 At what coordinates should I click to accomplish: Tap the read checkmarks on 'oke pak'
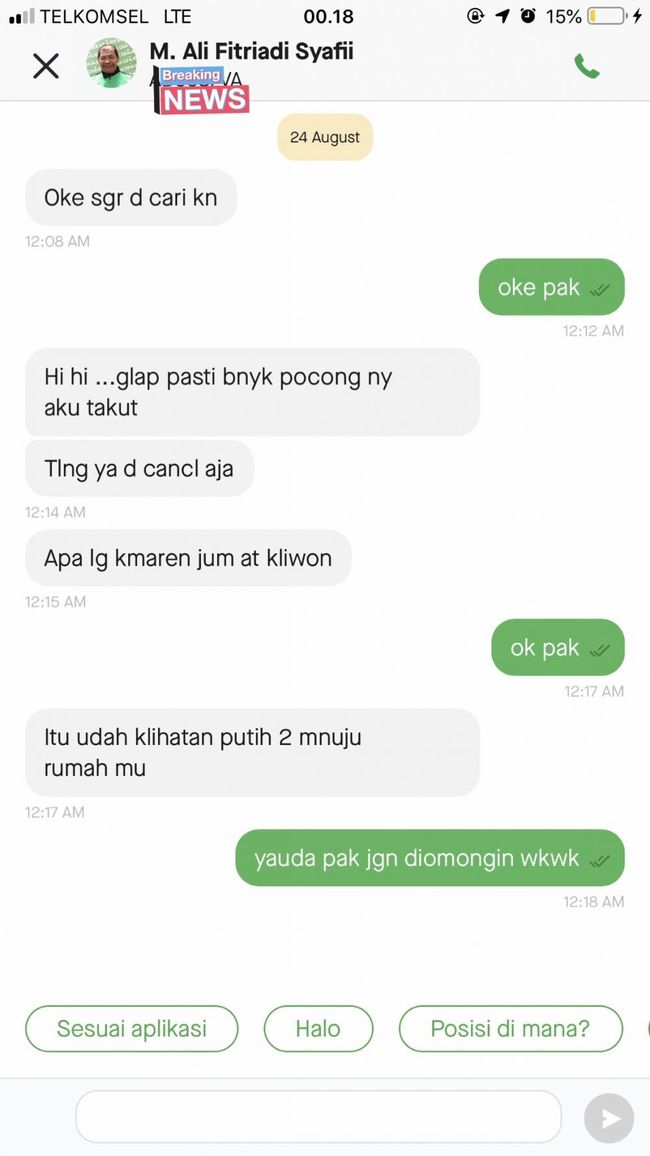coord(600,290)
